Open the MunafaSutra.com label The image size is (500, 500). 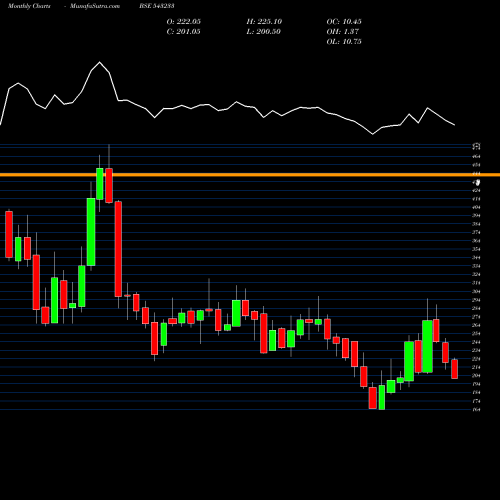click(95, 6)
